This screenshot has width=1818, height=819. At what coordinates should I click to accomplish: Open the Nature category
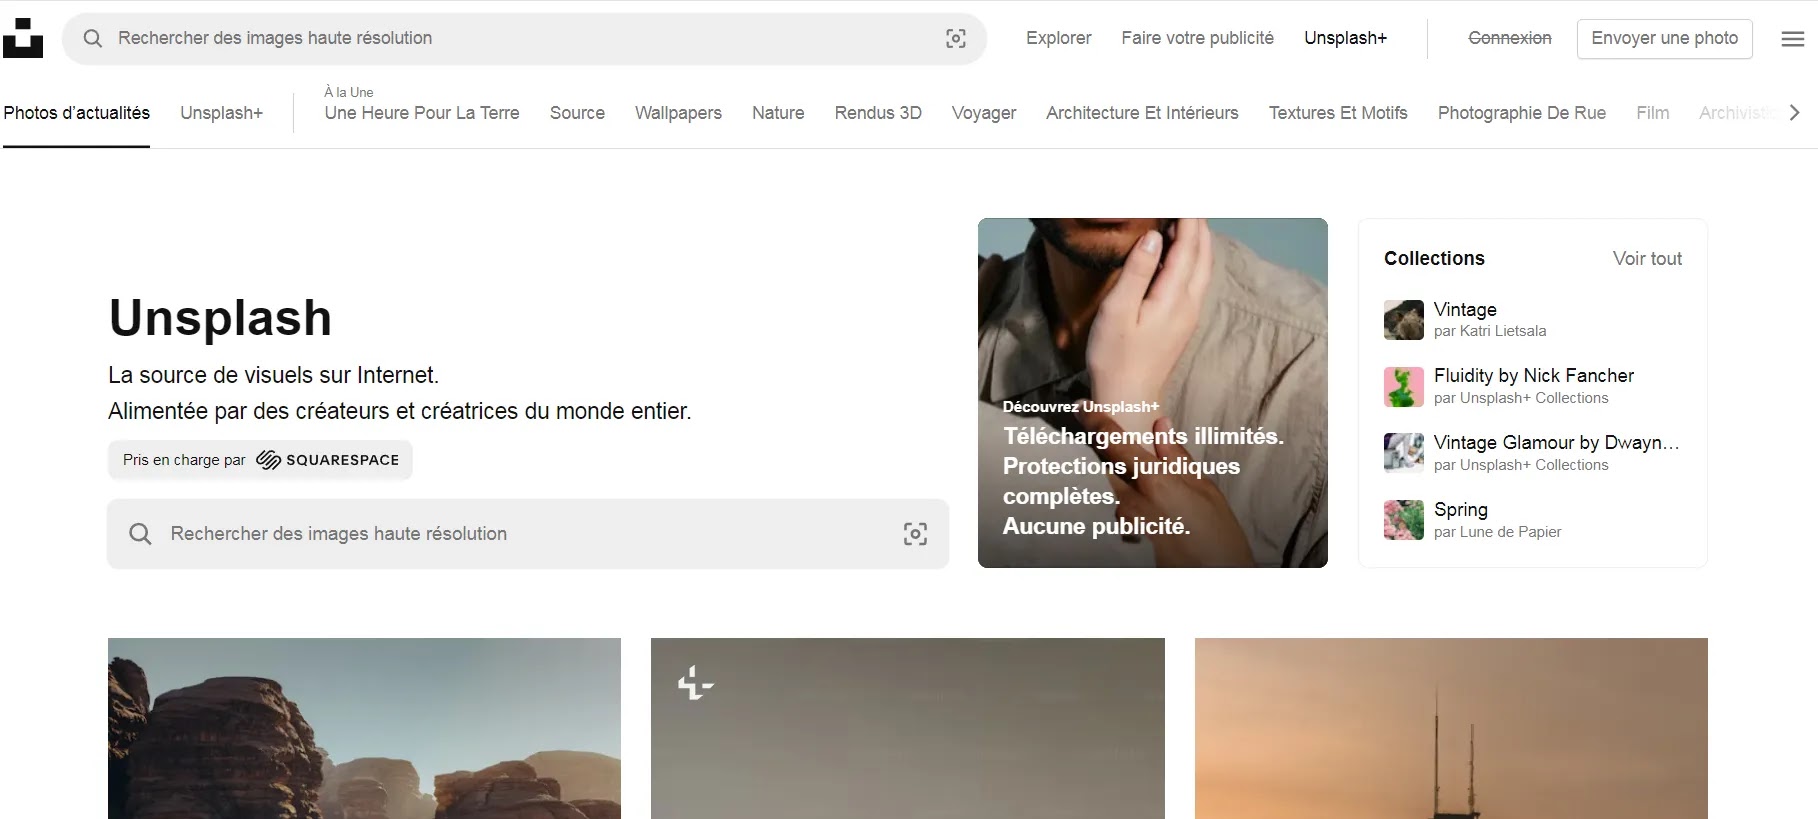(x=778, y=113)
